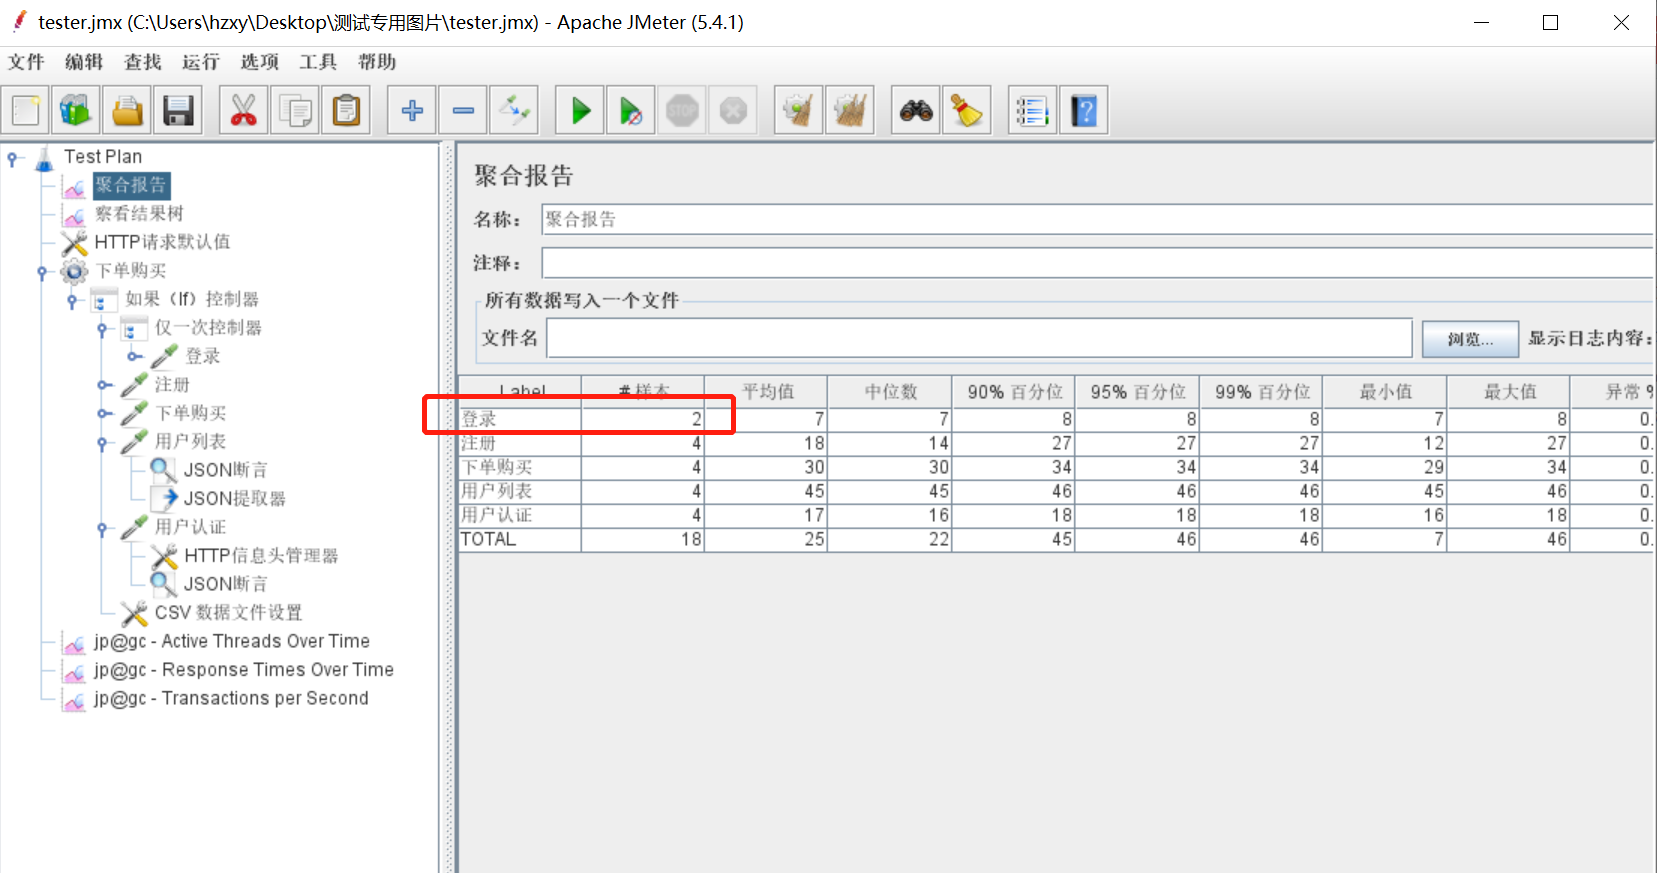The height and width of the screenshot is (873, 1657).
Task: Click the New test plan icon
Action: [x=26, y=110]
